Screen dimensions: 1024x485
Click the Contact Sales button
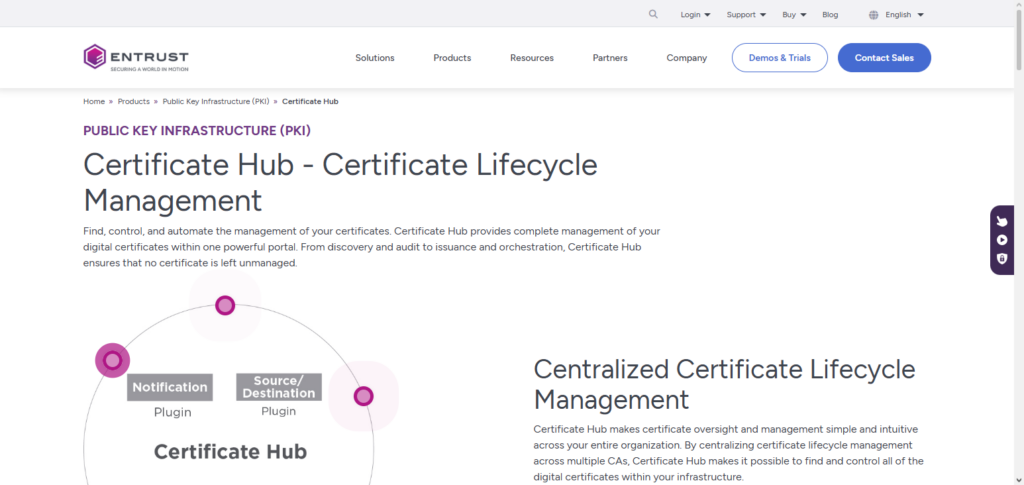[884, 57]
